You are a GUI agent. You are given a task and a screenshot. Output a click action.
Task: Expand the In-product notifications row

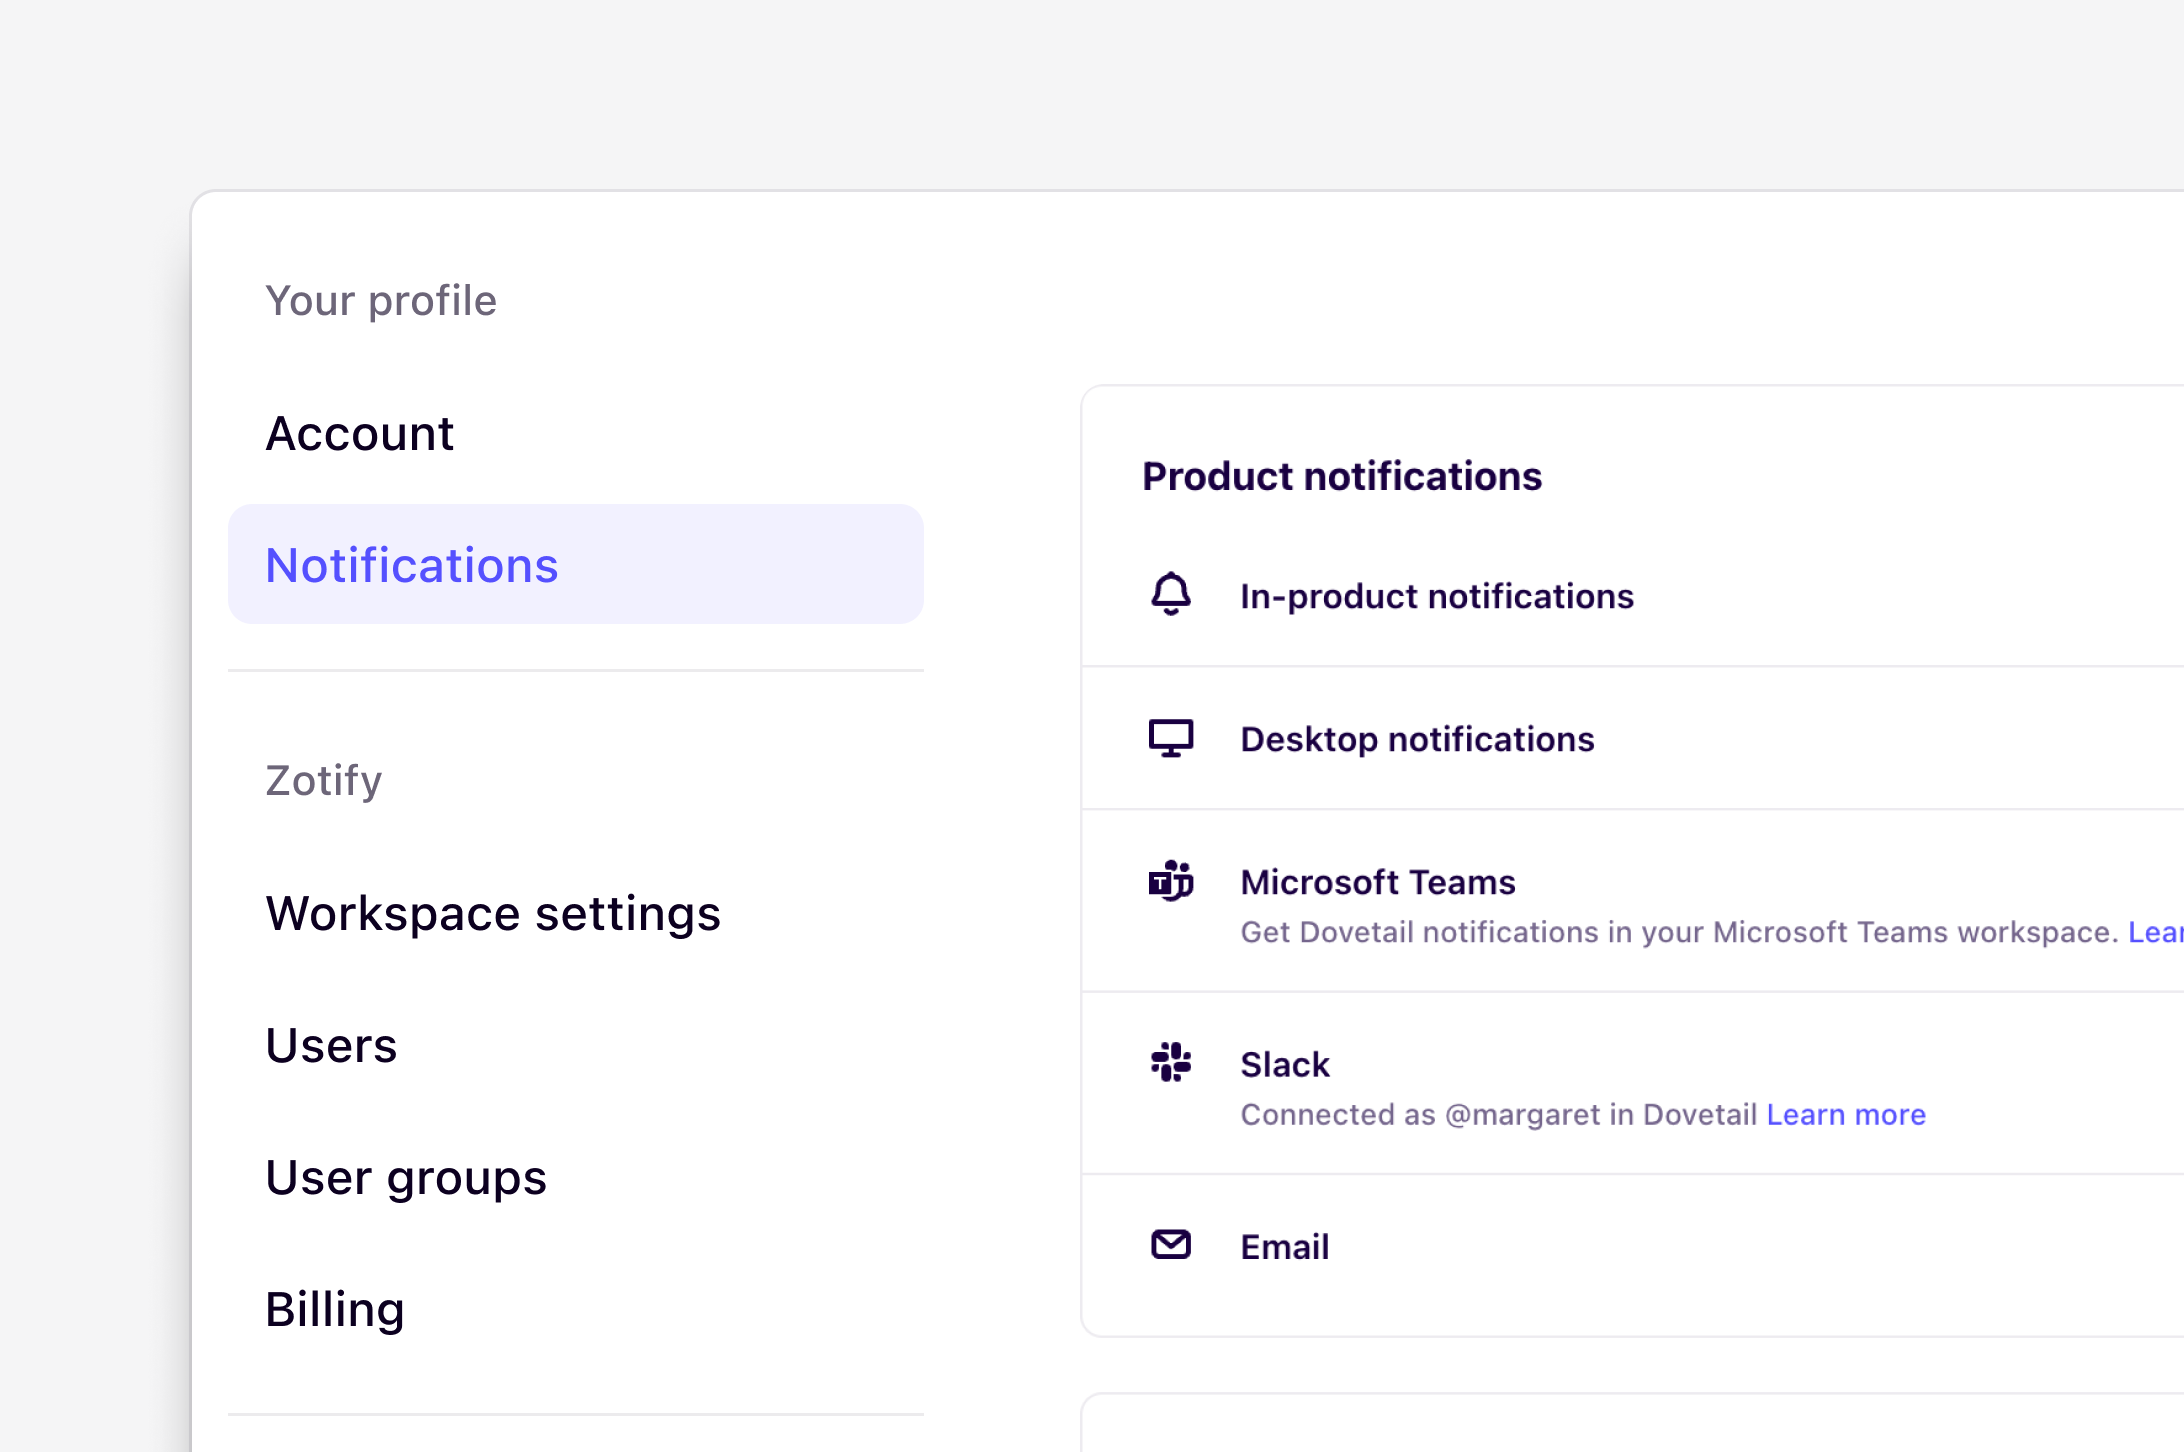coord(1437,595)
